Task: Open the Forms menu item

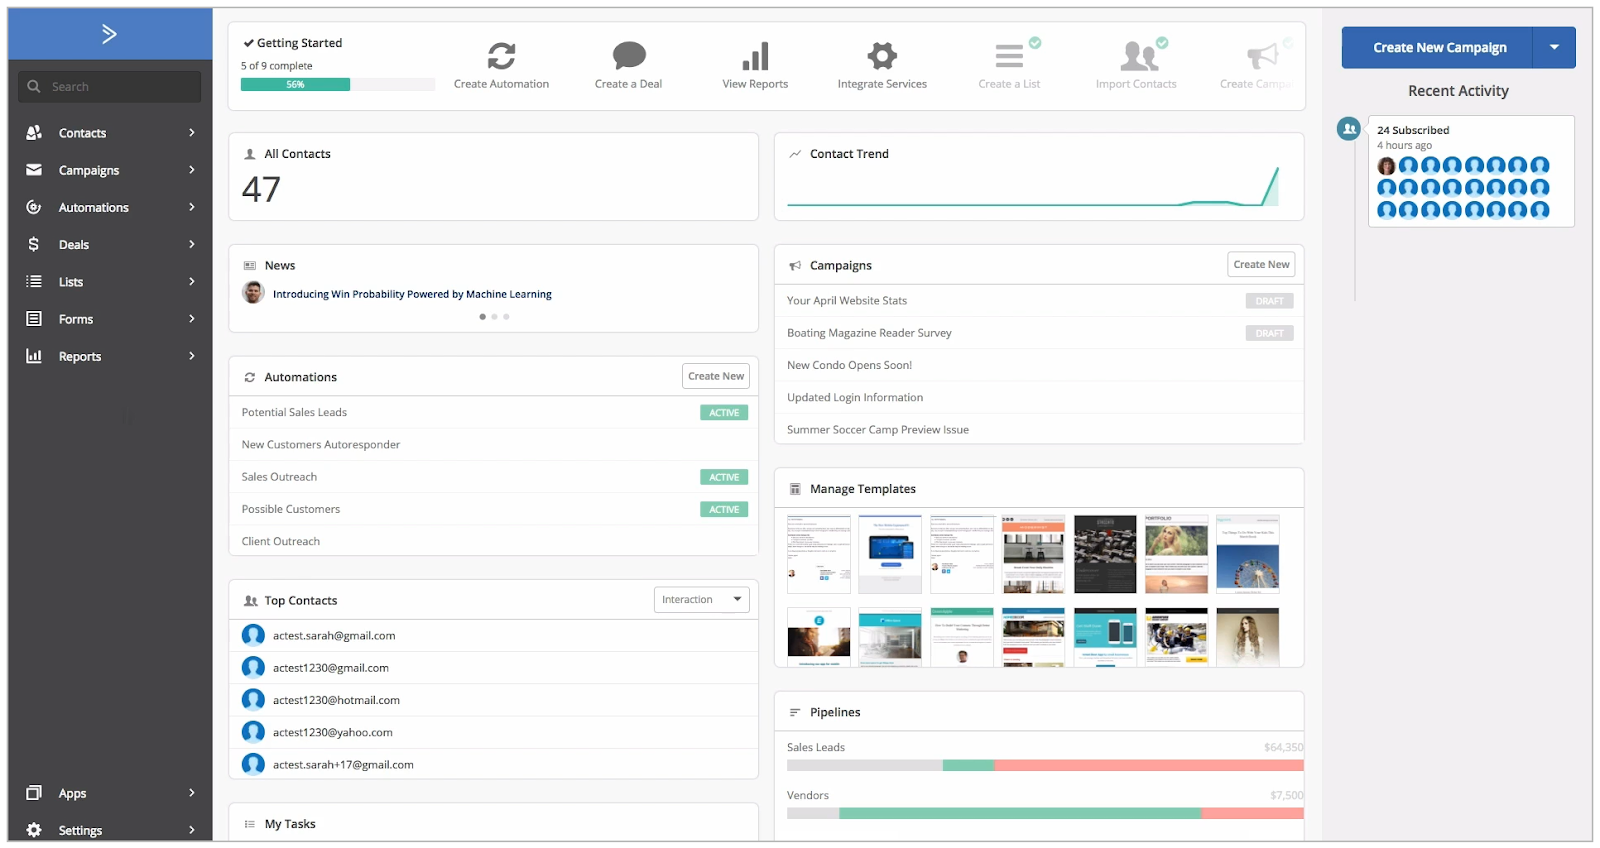Action: (76, 319)
